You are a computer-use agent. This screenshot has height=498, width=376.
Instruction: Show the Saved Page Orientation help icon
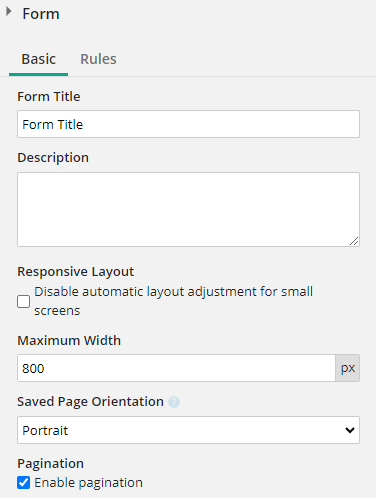174,402
